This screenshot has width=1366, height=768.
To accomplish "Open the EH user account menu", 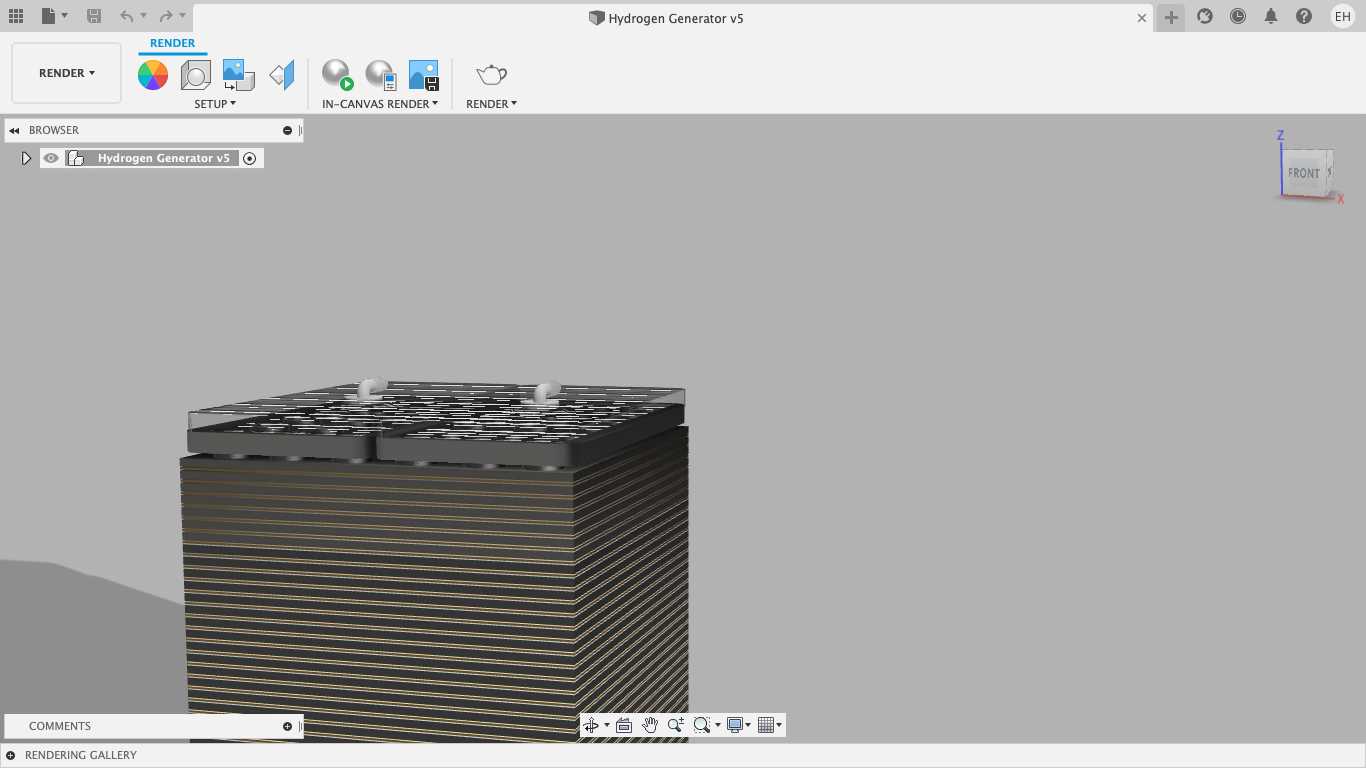I will pyautogui.click(x=1342, y=16).
